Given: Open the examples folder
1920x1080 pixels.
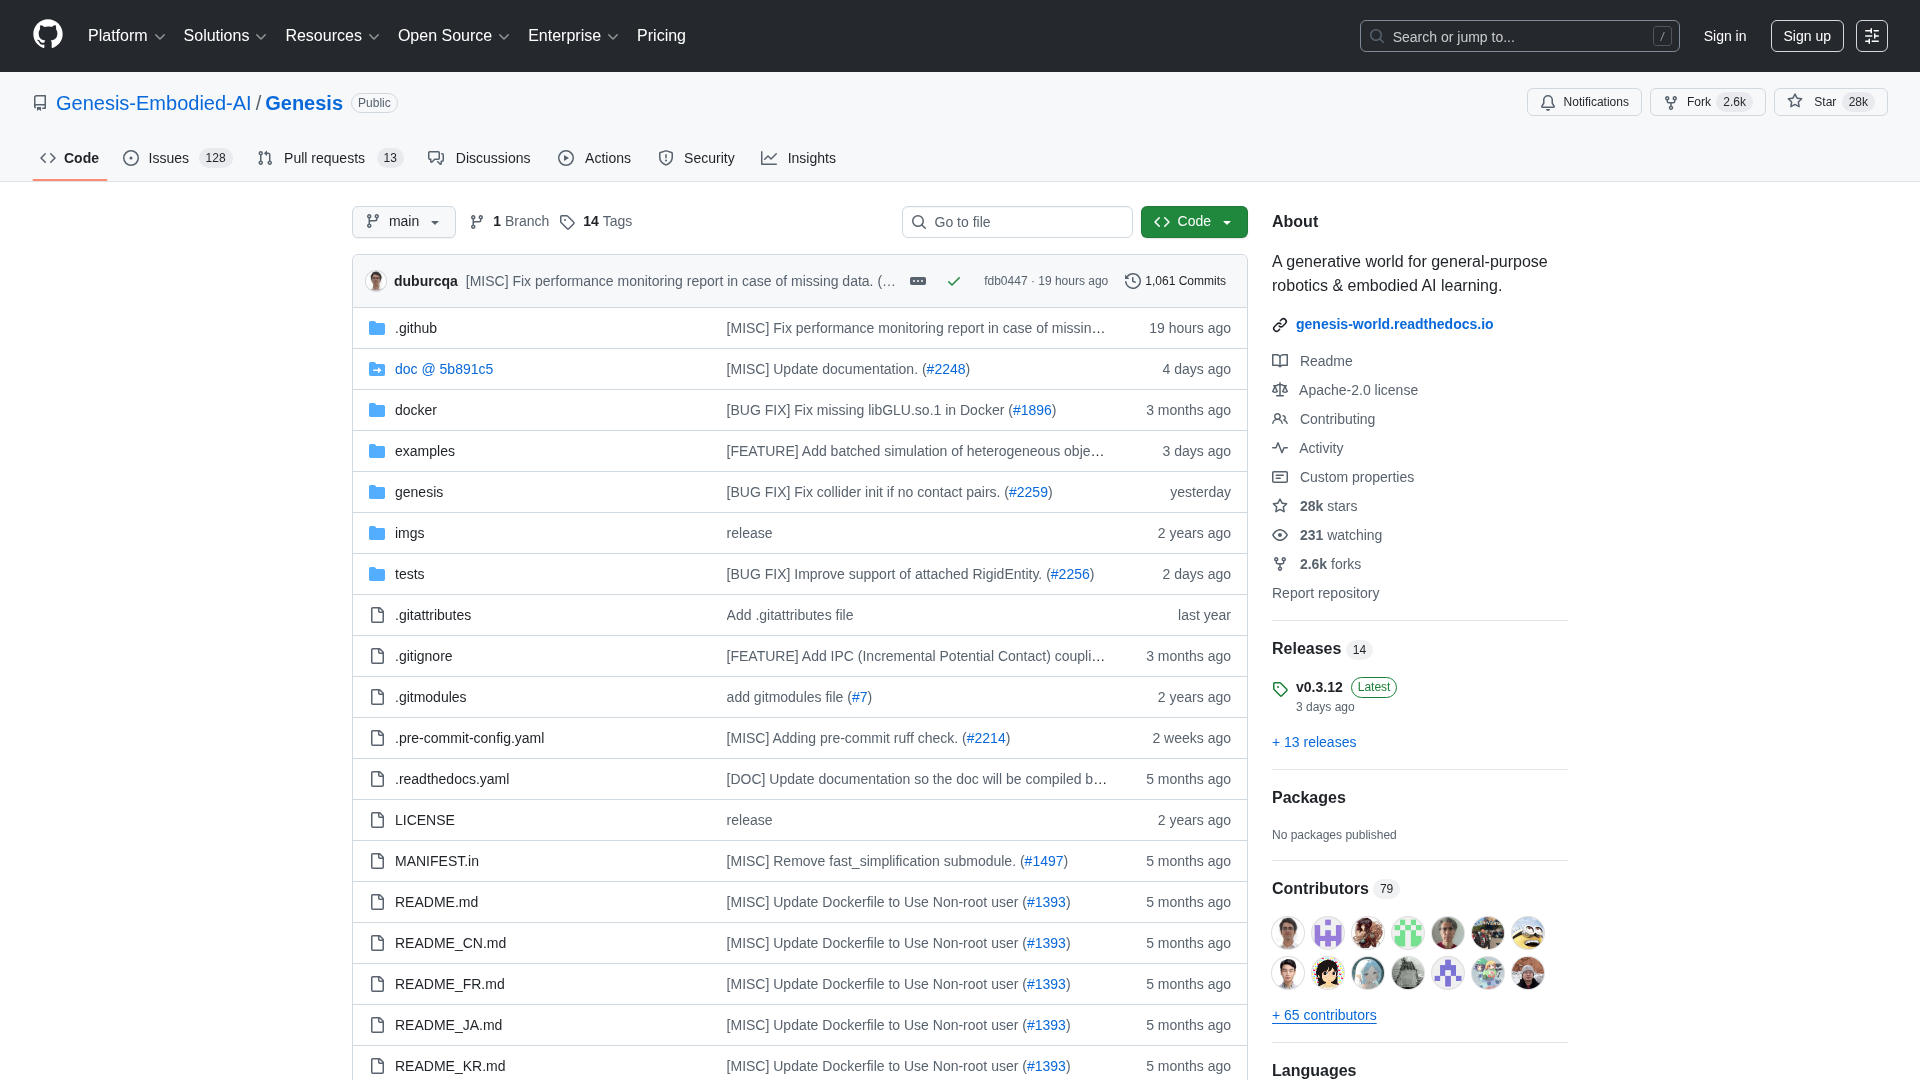Looking at the screenshot, I should coord(424,451).
